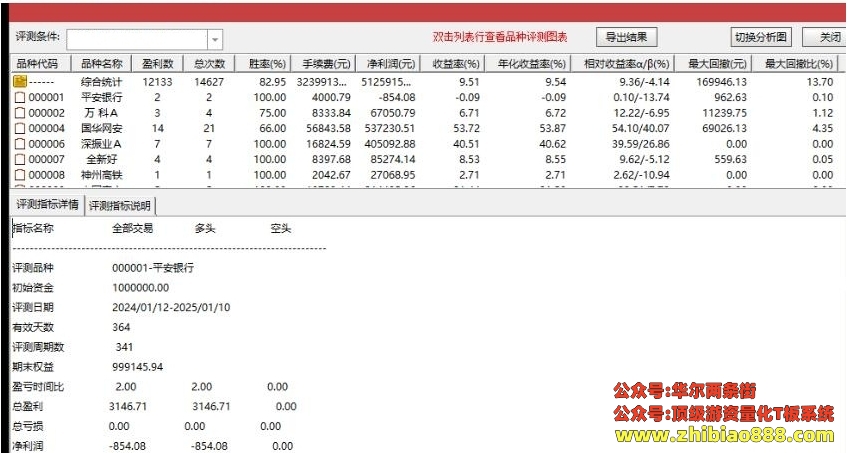The image size is (850, 453).
Task: Click the 多头 column label
Action: 205,229
